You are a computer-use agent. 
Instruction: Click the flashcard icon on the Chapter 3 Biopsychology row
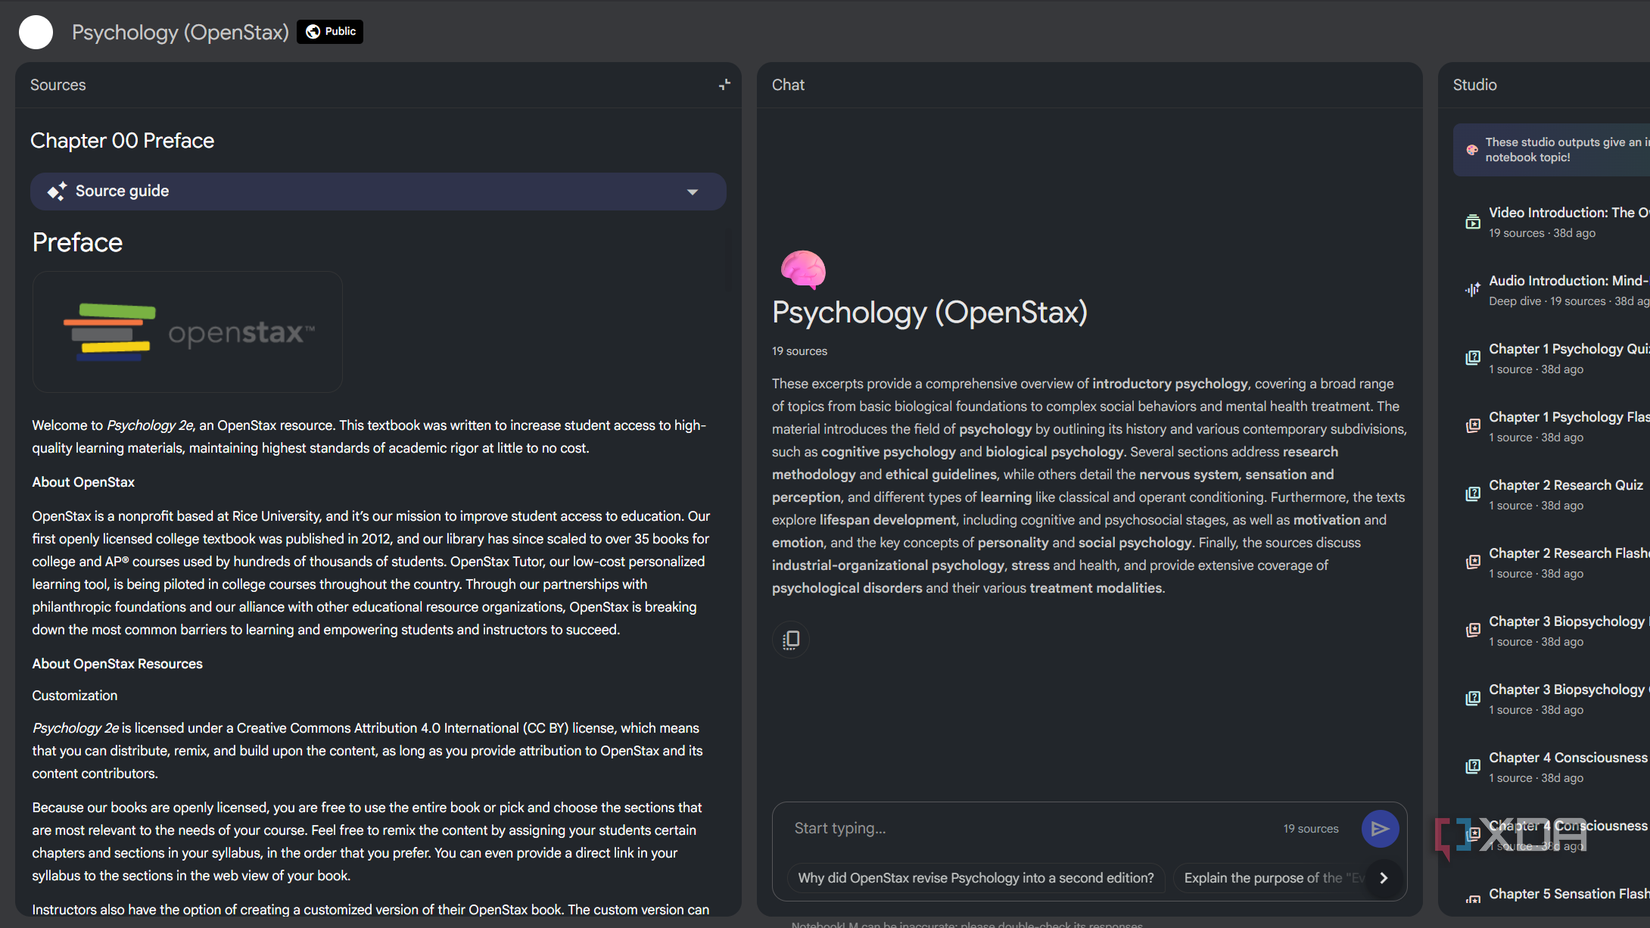coord(1473,630)
